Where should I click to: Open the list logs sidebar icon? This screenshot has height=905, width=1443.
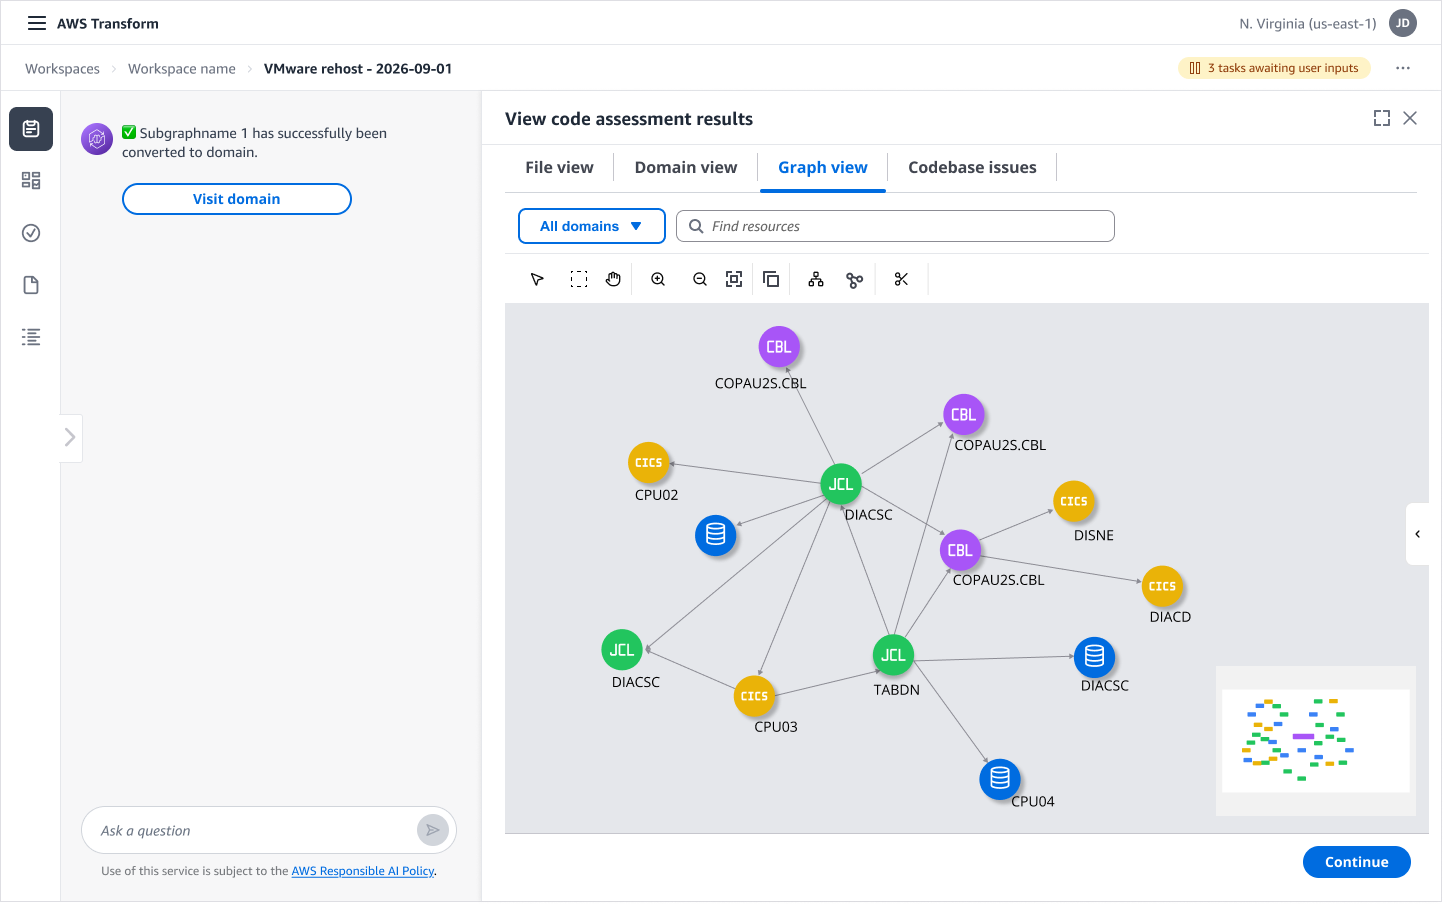[31, 337]
